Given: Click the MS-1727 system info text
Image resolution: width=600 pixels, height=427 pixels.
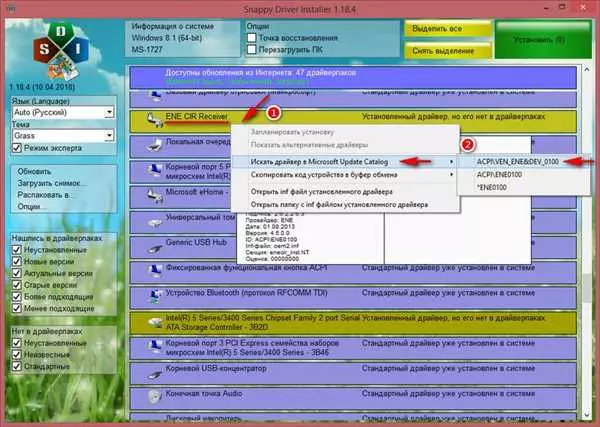Looking at the screenshot, I should tap(147, 50).
